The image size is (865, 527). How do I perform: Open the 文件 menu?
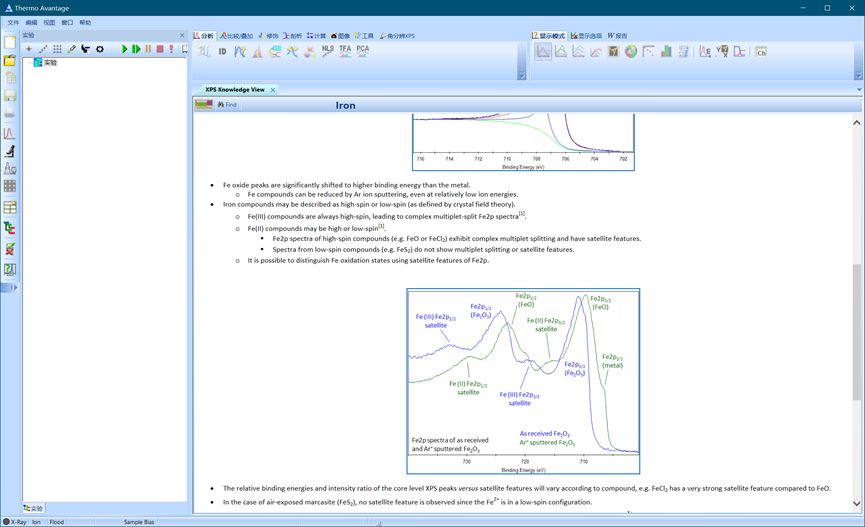click(x=13, y=22)
